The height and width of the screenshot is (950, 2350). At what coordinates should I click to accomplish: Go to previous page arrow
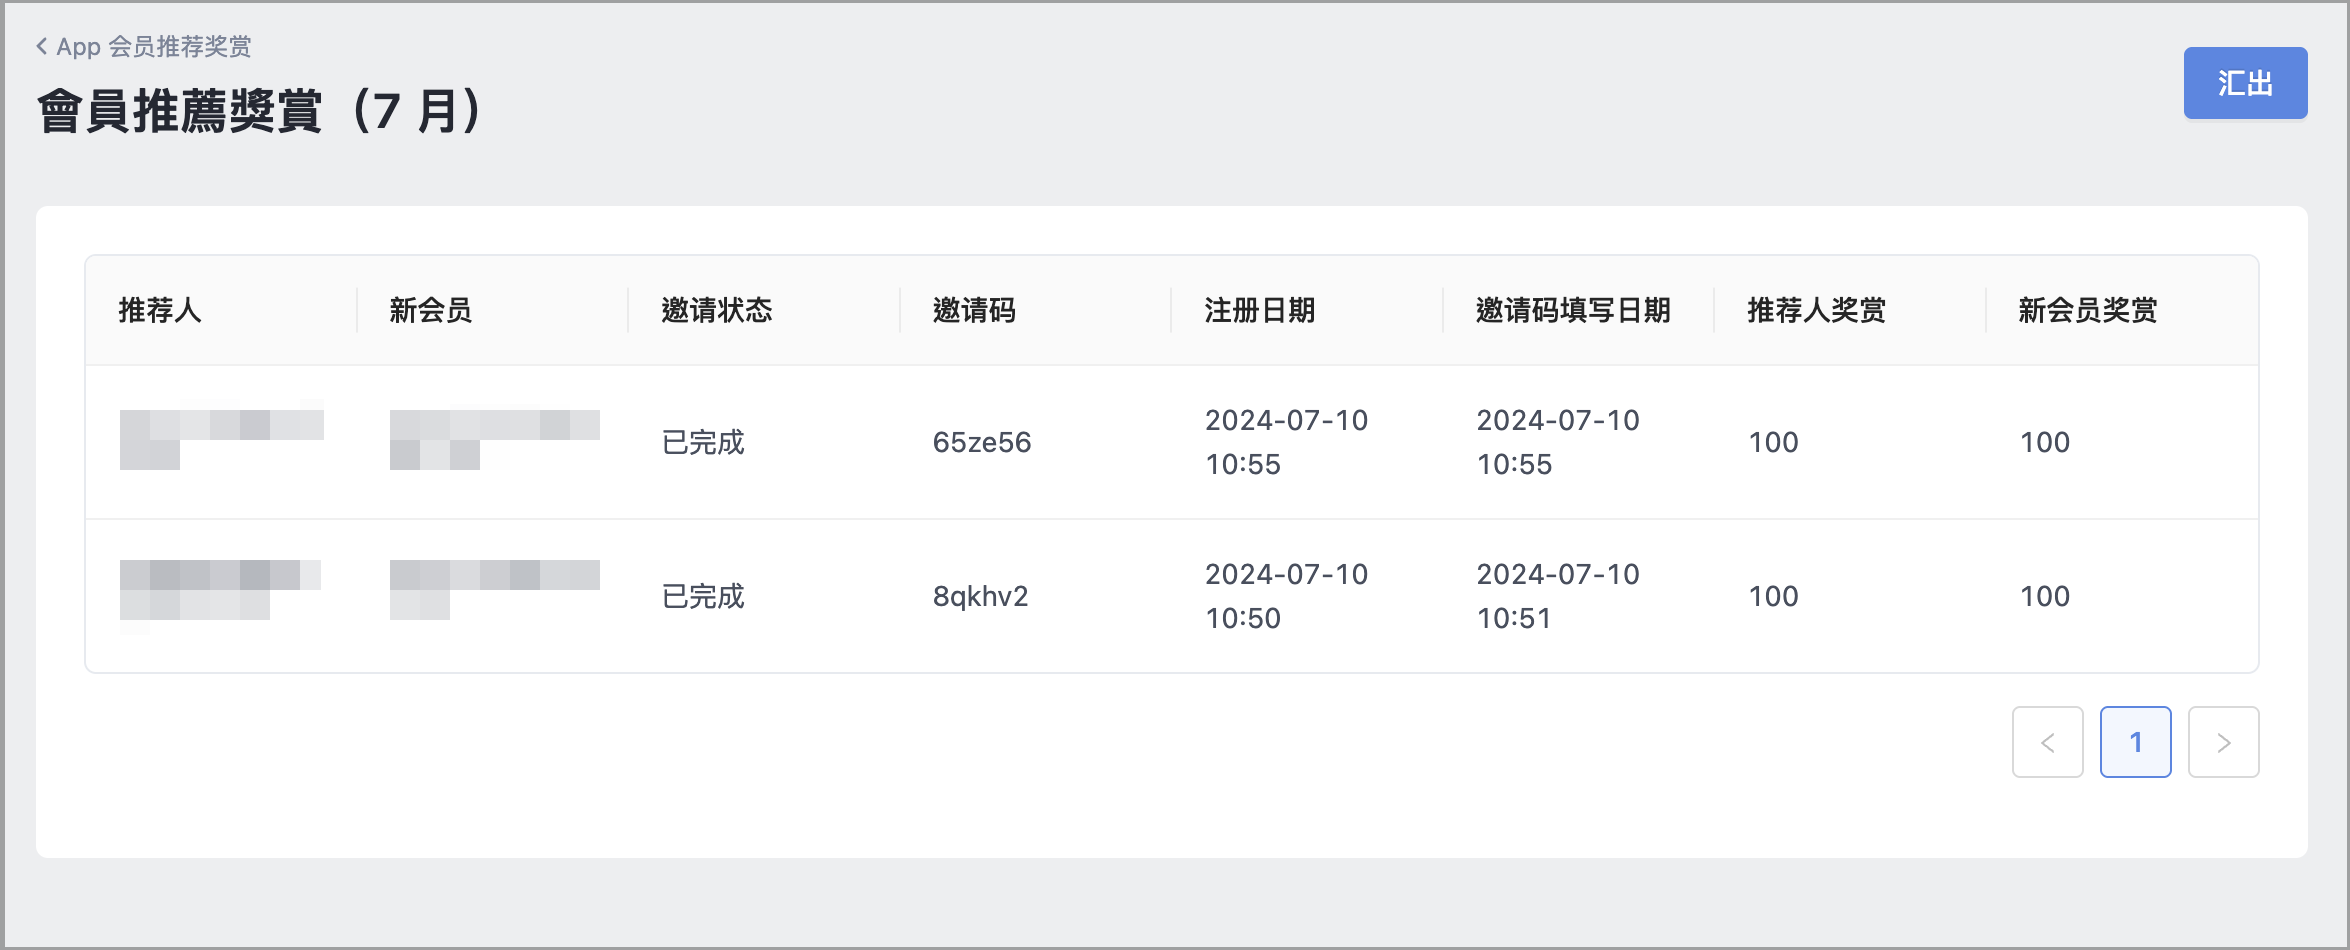2047,742
